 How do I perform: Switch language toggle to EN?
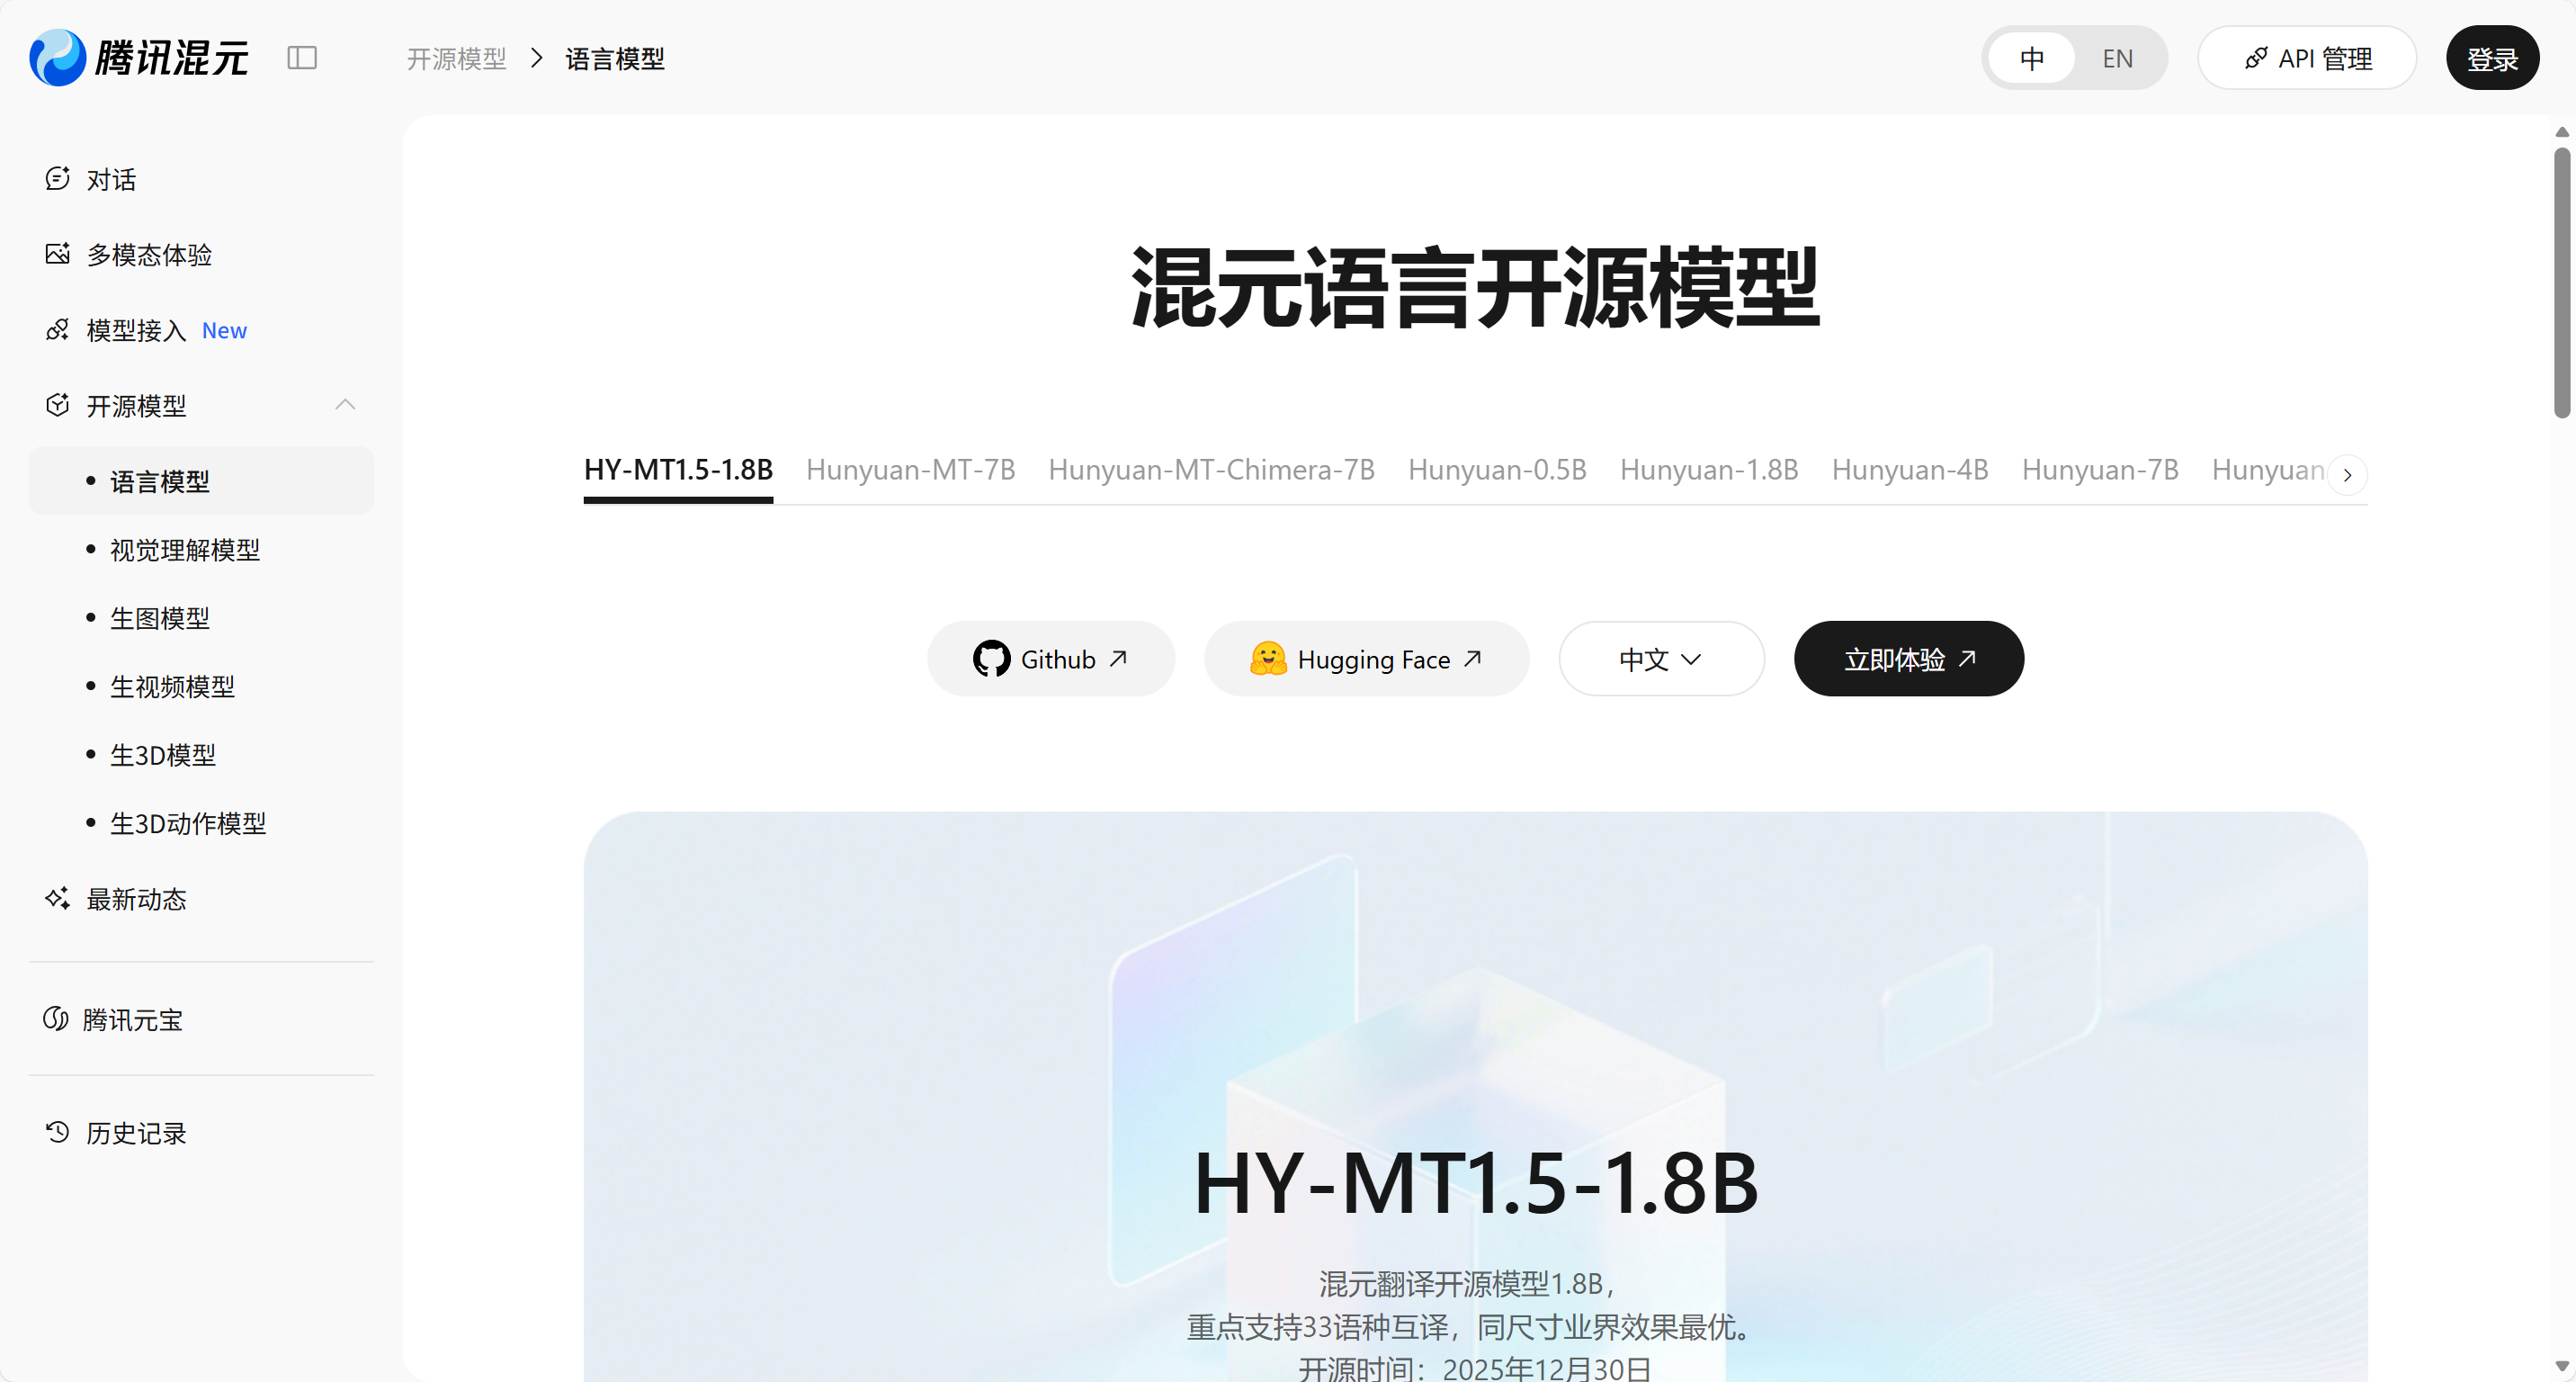[2117, 57]
